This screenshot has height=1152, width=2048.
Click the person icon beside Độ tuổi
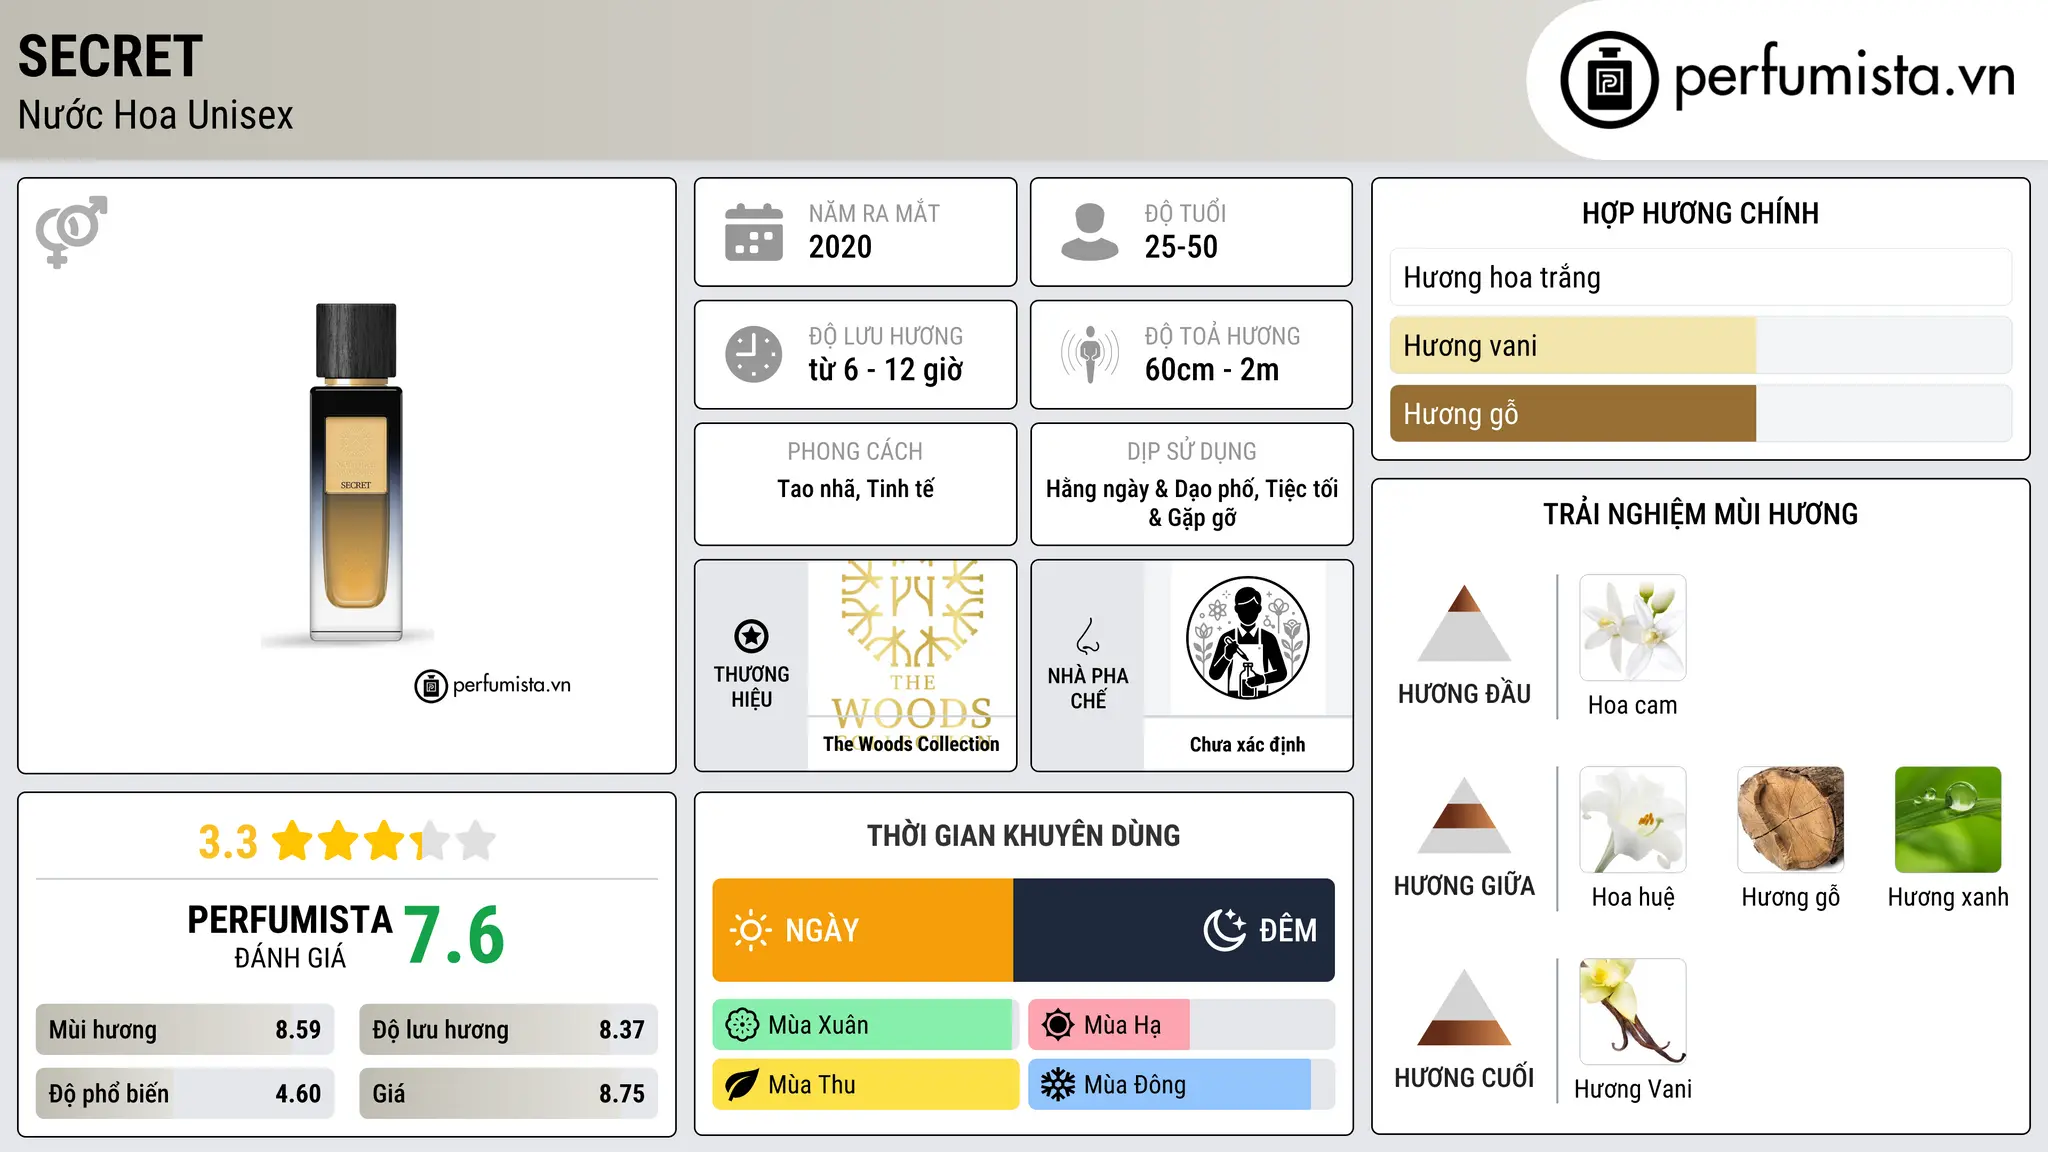pos(1090,232)
